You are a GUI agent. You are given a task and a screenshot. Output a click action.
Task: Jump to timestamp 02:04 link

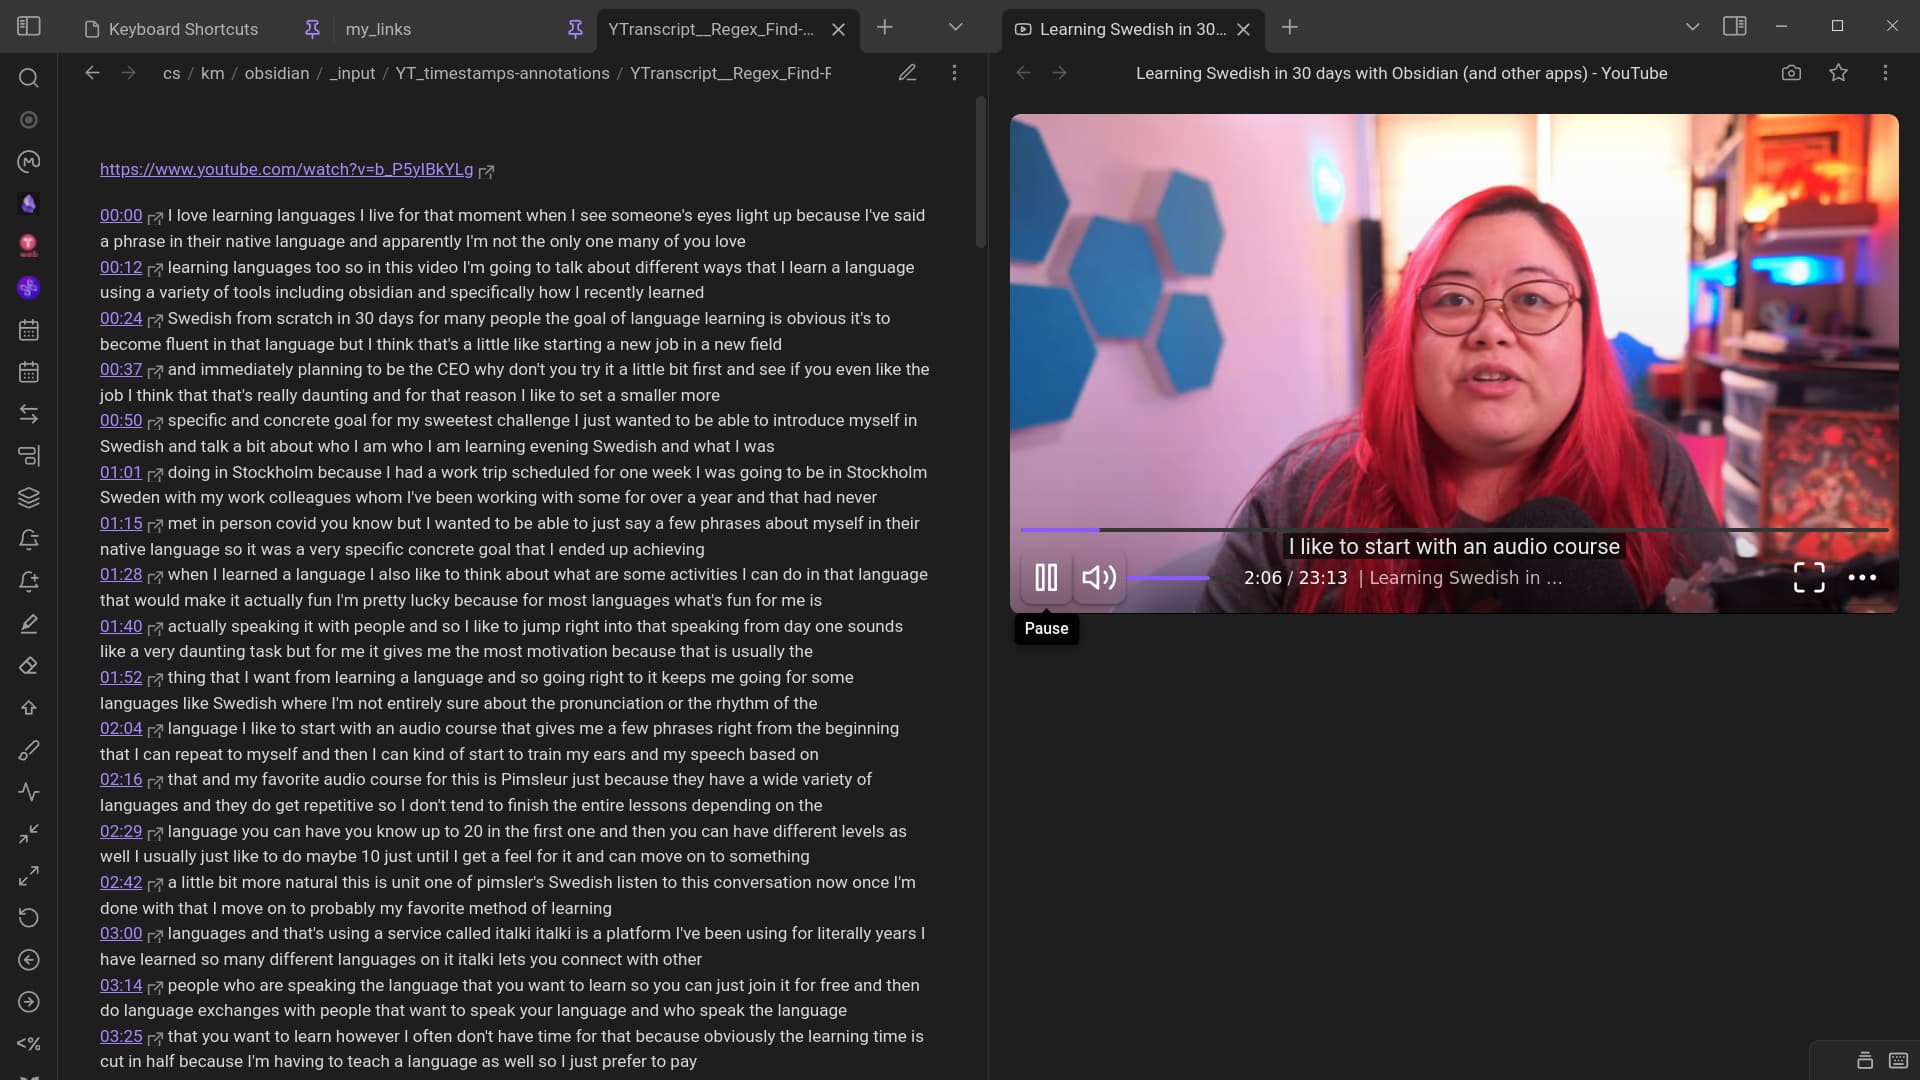coord(121,728)
